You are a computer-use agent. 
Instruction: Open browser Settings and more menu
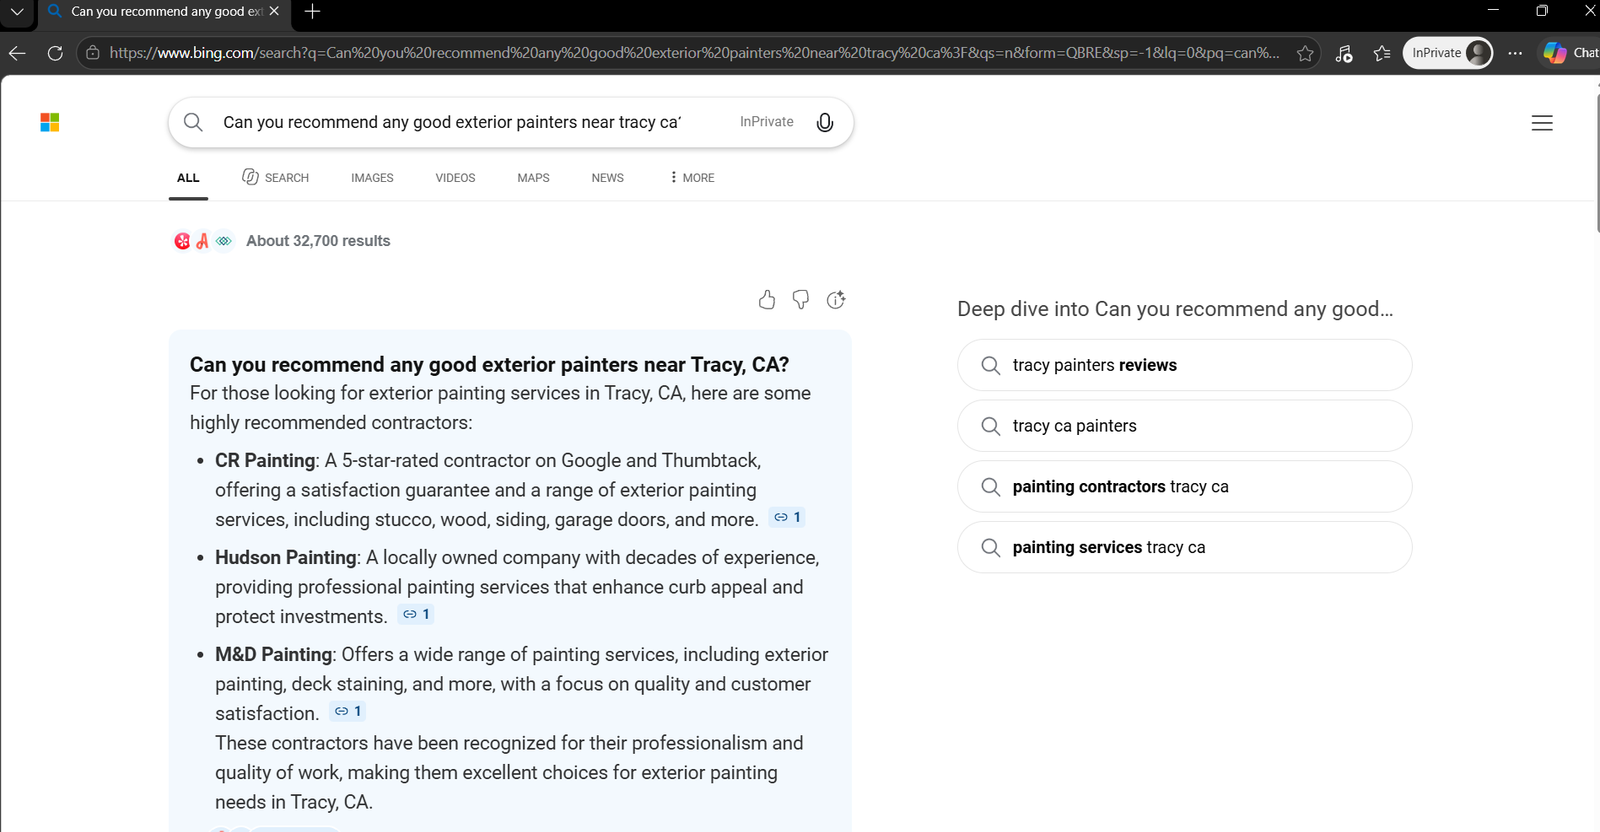click(1515, 53)
